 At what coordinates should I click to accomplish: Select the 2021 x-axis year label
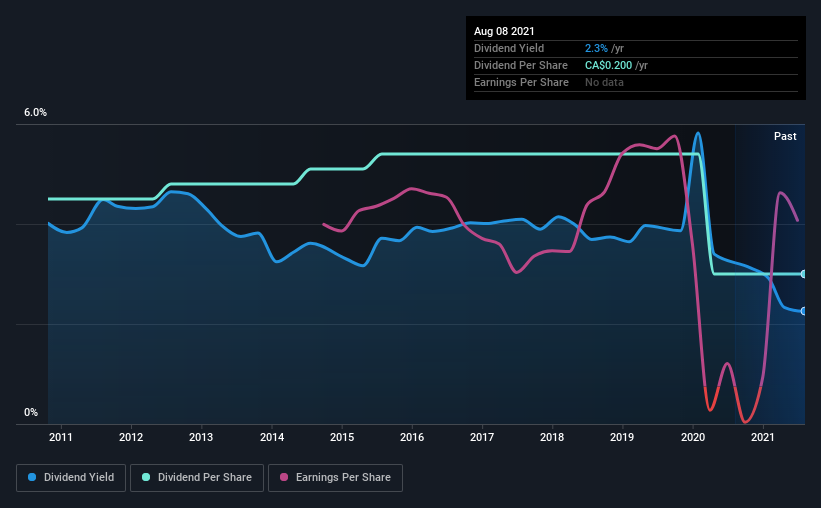[762, 437]
